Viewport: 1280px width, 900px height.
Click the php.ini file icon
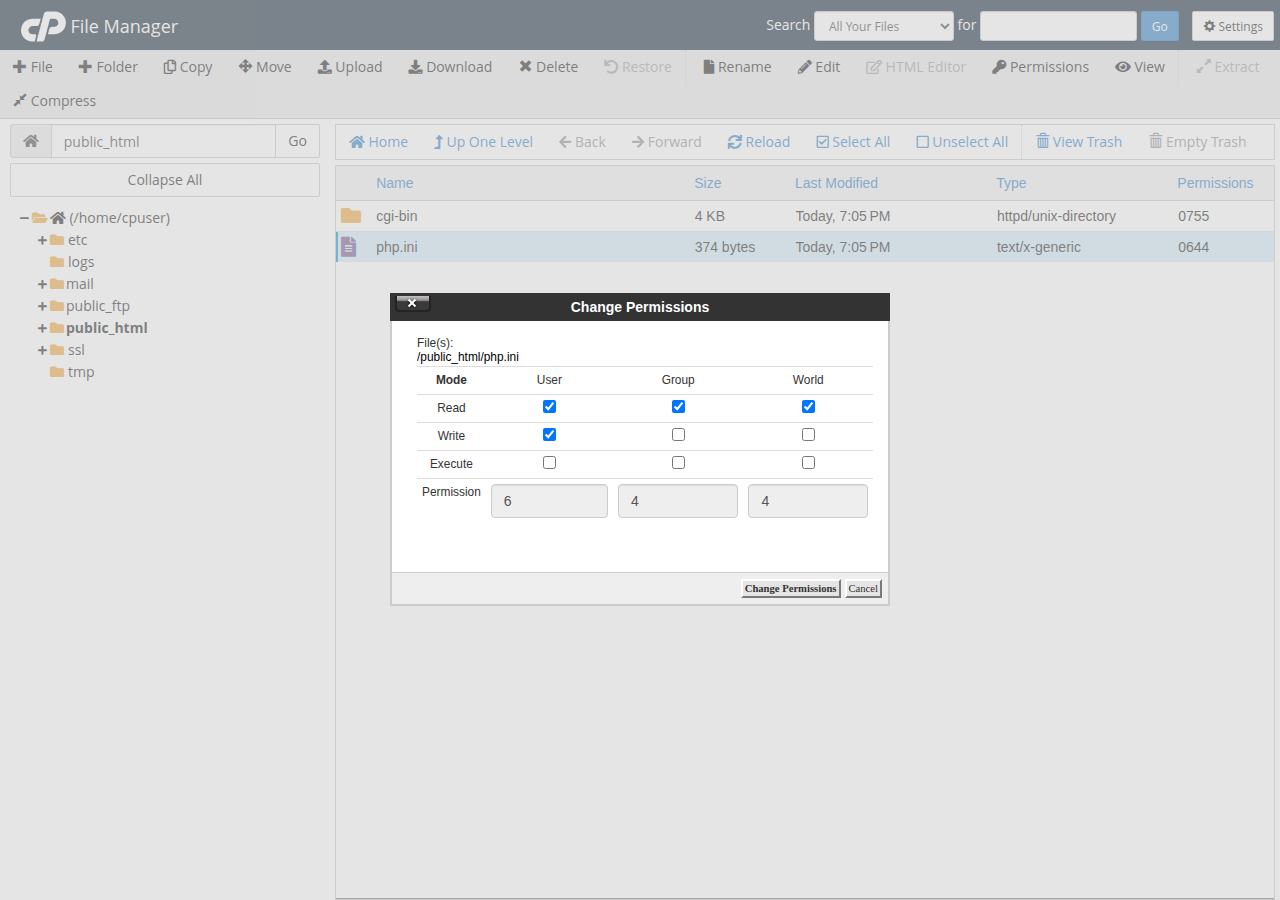348,247
